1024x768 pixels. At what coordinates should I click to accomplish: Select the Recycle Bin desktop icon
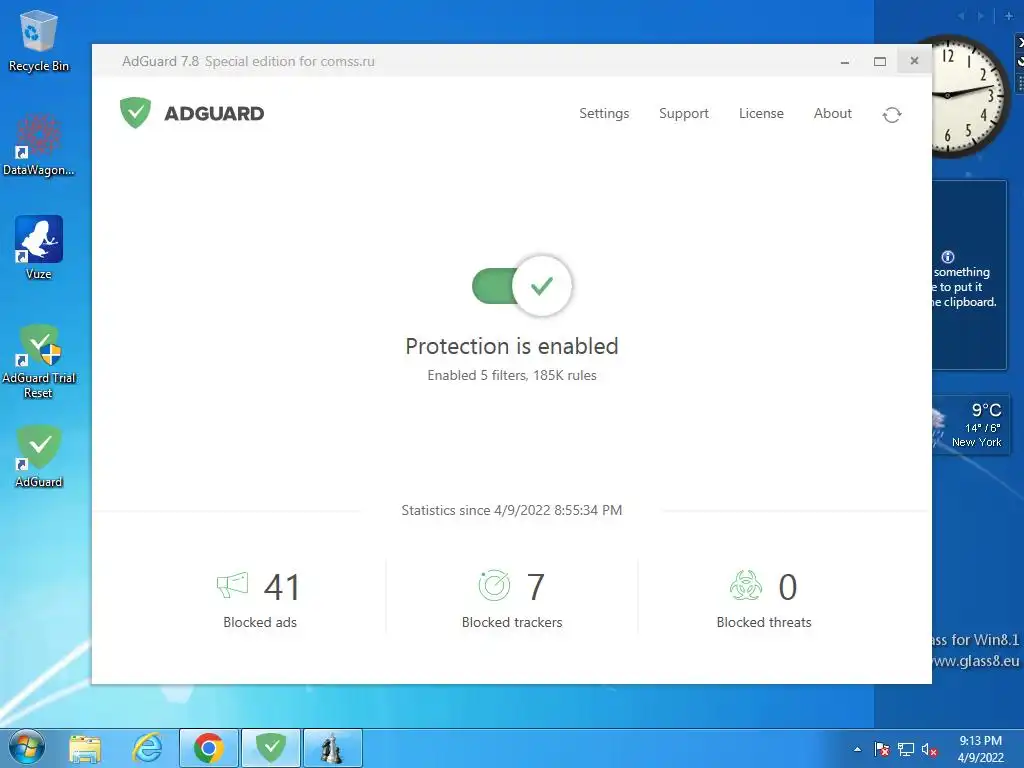[39, 40]
